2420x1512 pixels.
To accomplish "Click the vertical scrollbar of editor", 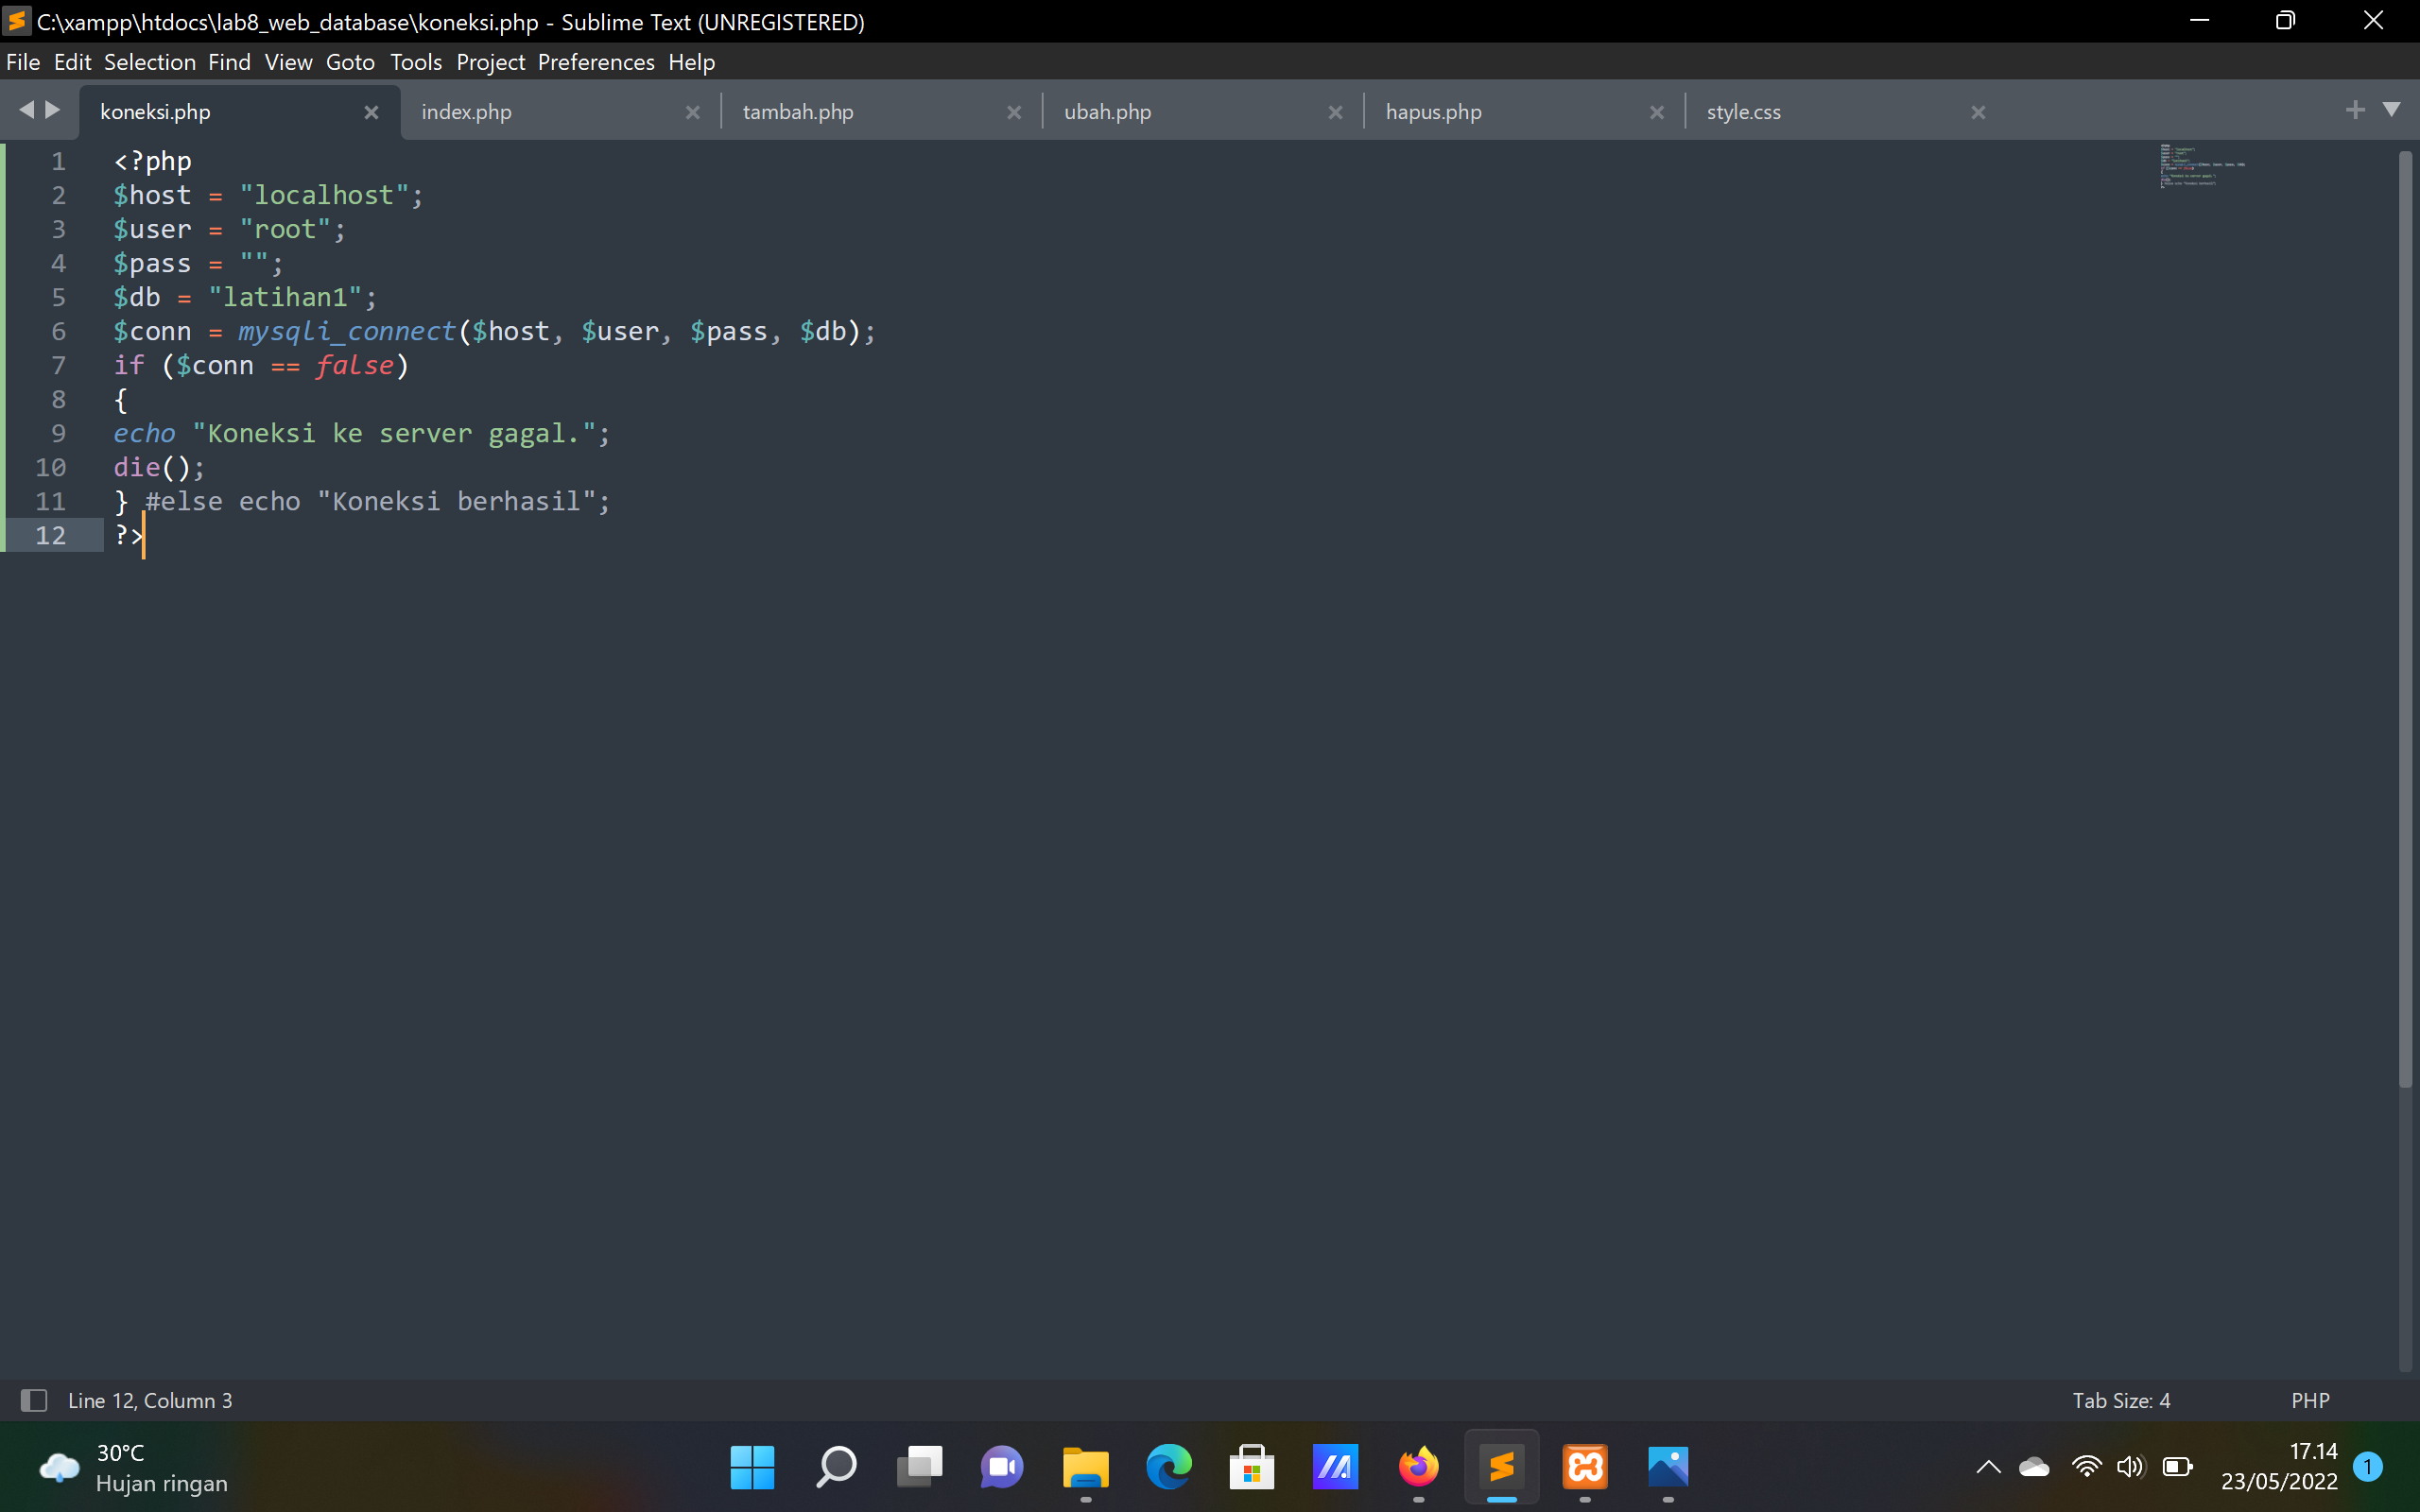I will [2405, 618].
